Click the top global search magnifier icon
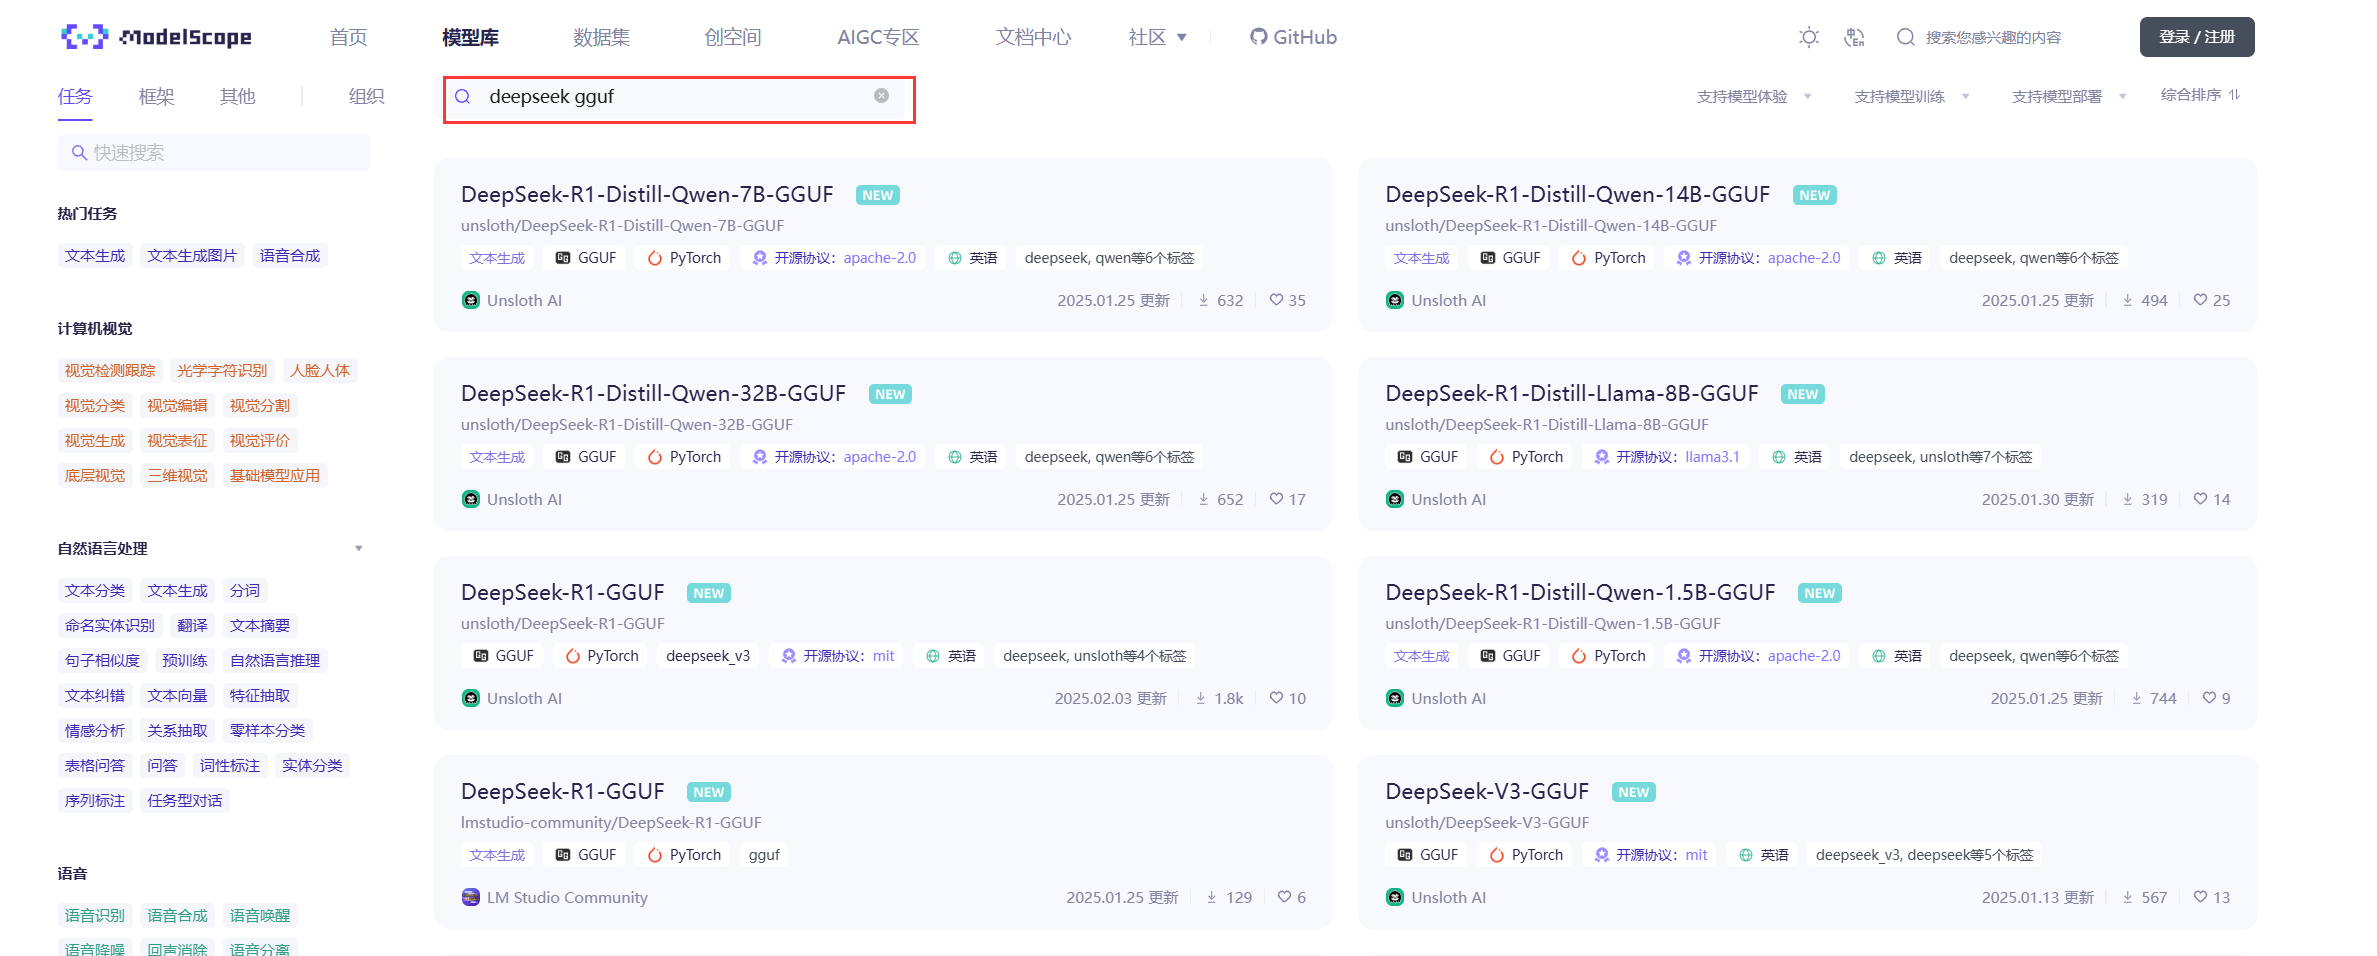 click(1905, 37)
